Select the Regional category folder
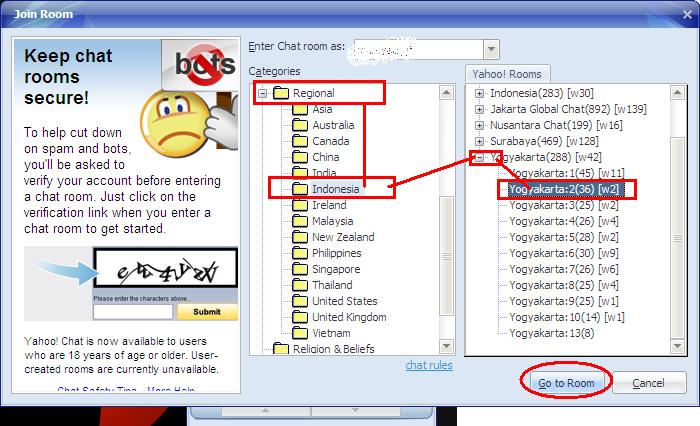This screenshot has height=426, width=700. (314, 93)
